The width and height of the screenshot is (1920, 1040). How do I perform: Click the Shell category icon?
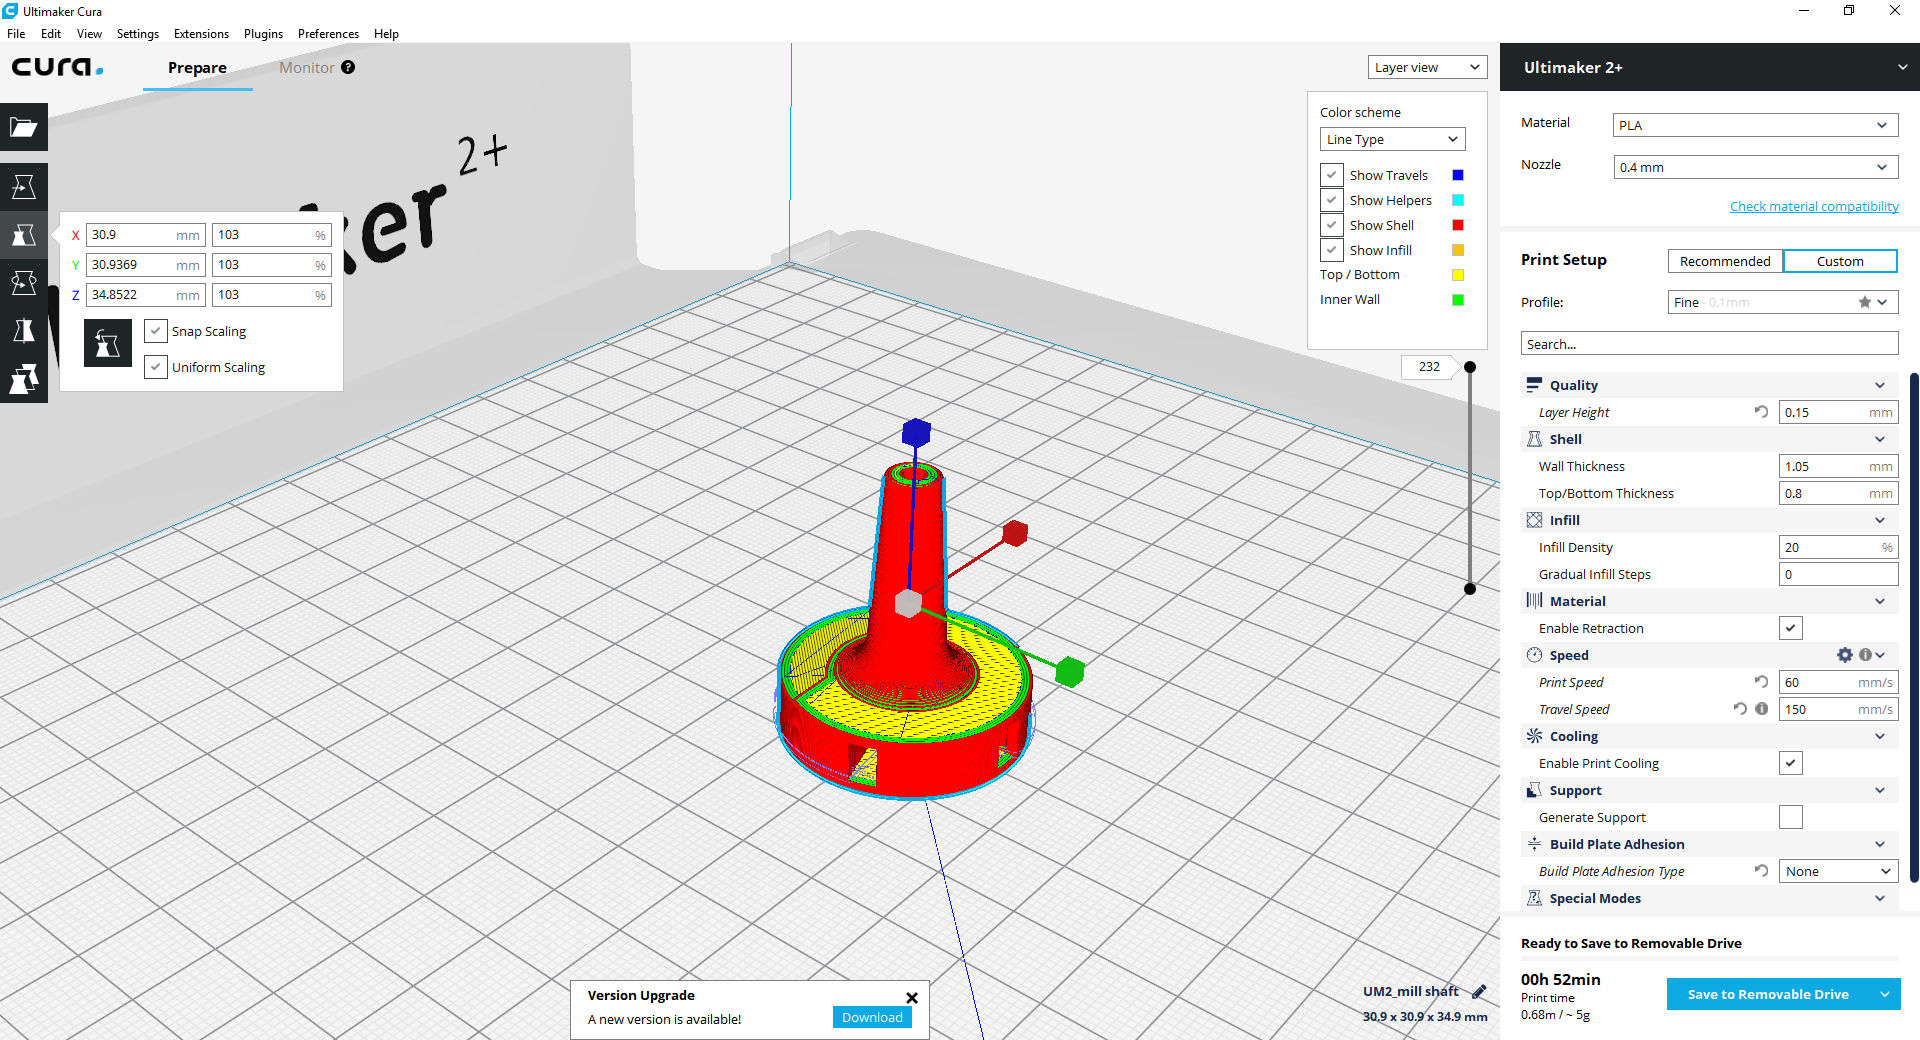[1534, 439]
